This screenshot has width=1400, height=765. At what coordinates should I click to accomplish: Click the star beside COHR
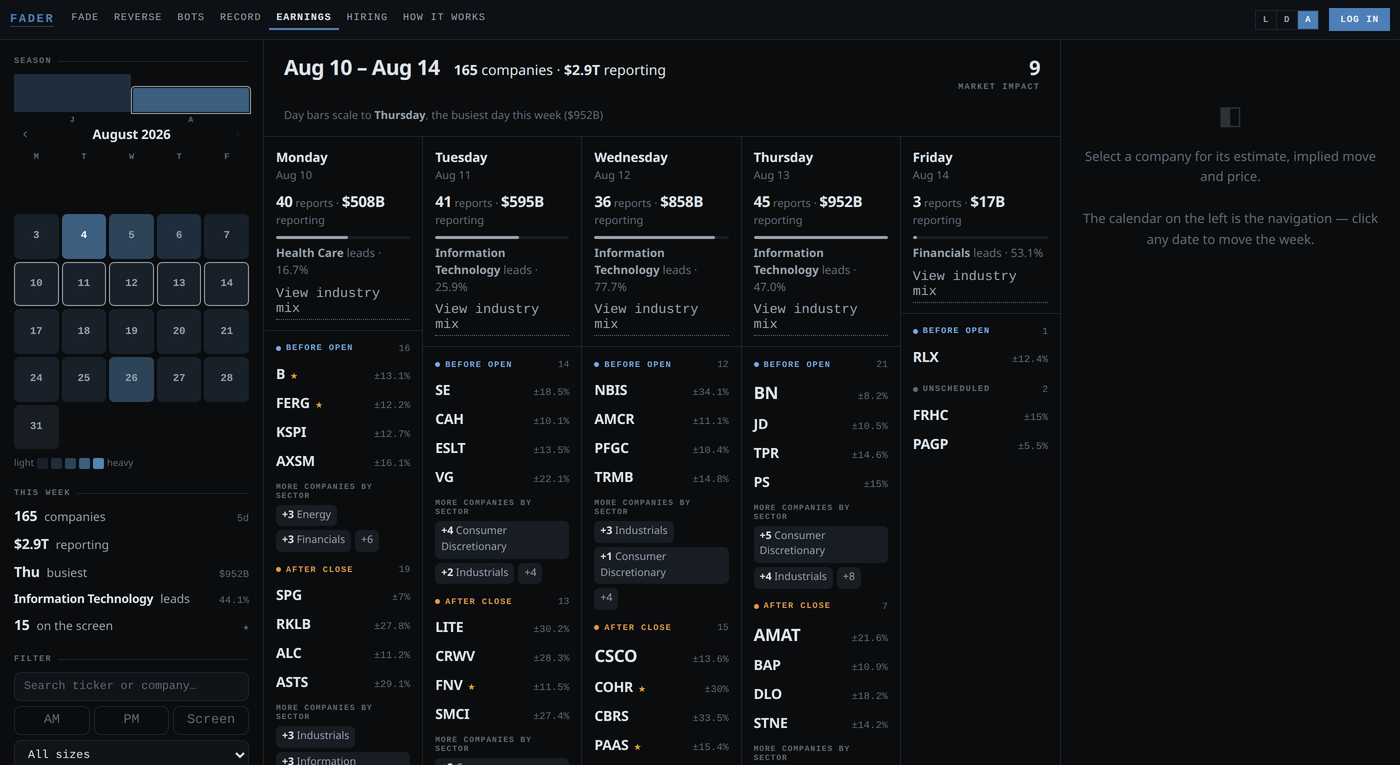coord(642,689)
